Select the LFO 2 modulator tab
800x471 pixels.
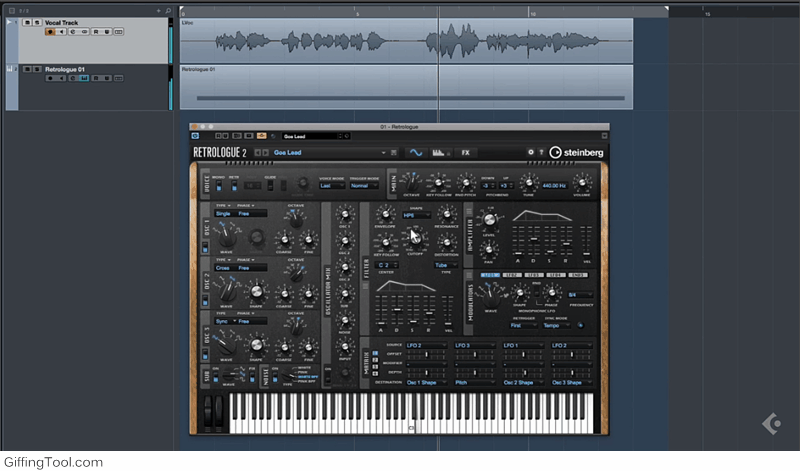pos(512,275)
